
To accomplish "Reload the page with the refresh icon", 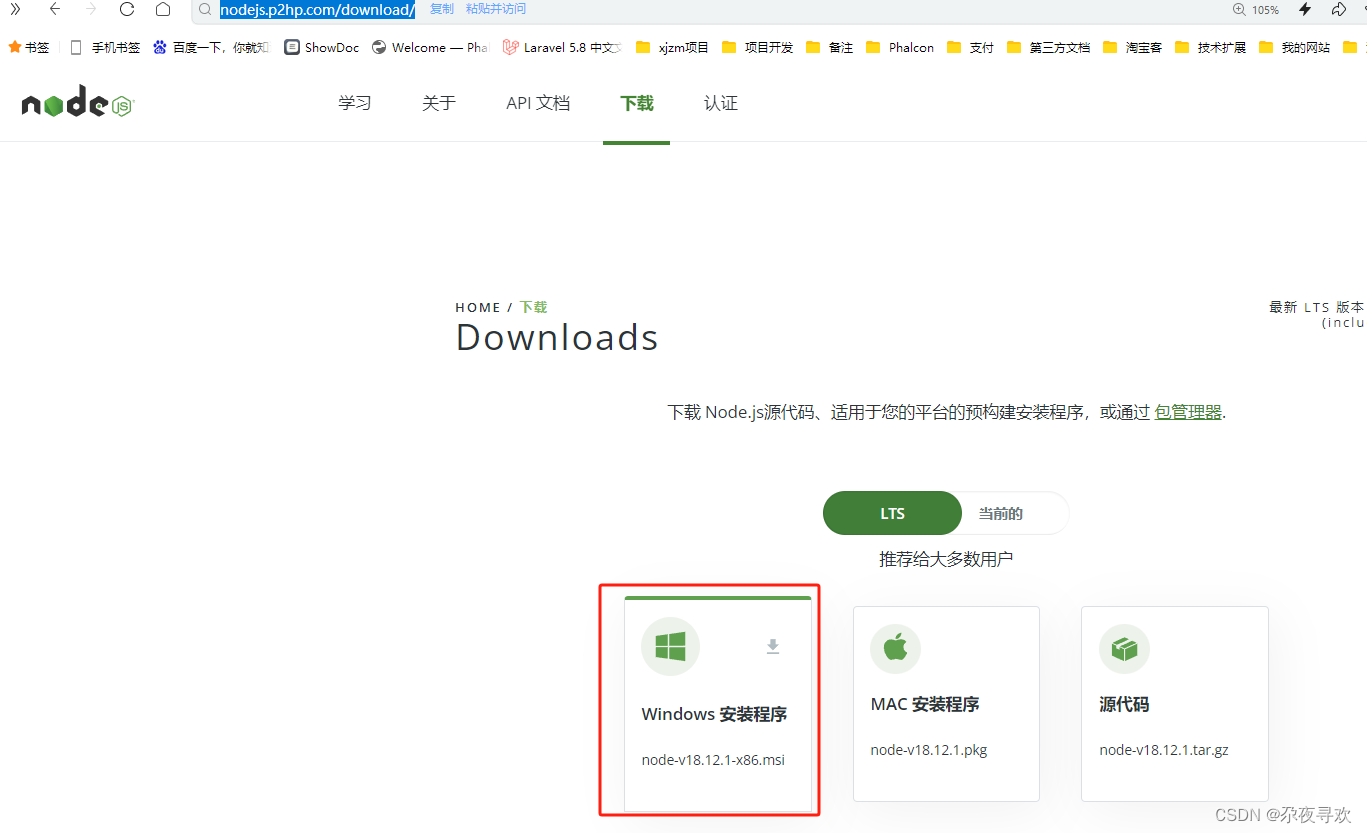I will coord(126,9).
